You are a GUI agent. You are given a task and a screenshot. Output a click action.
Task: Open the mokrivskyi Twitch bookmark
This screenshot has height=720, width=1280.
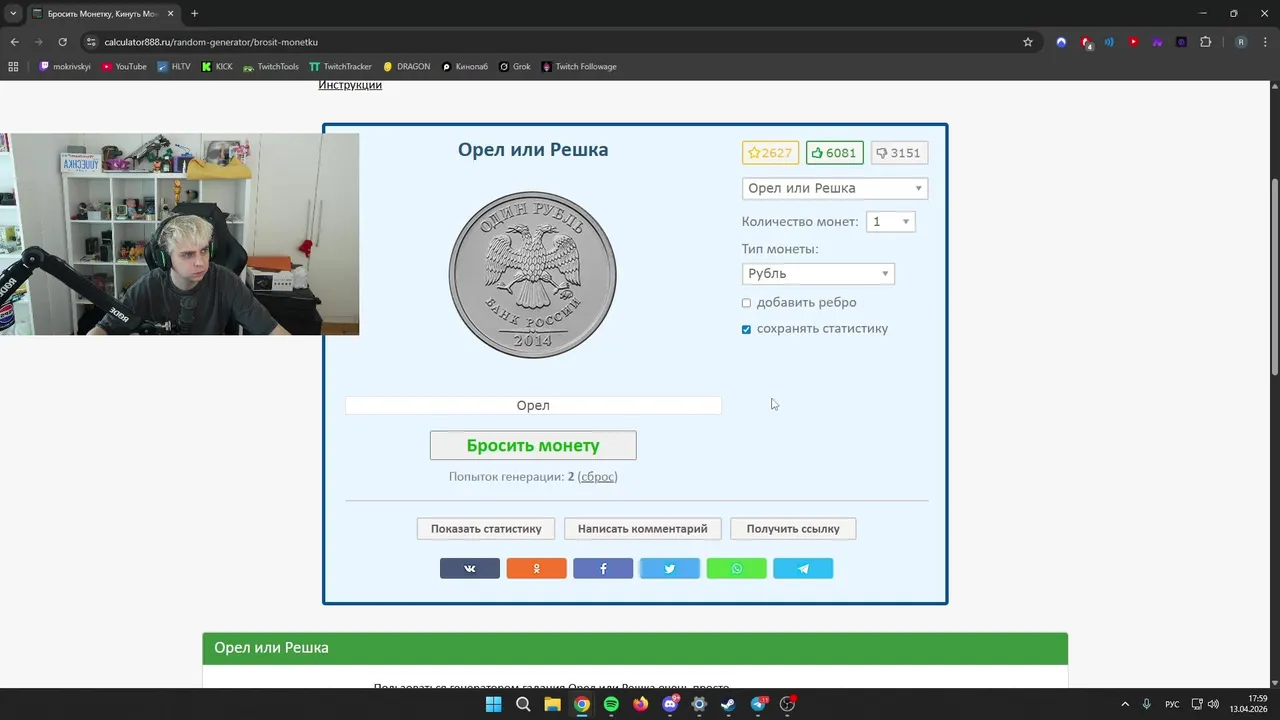click(x=65, y=67)
